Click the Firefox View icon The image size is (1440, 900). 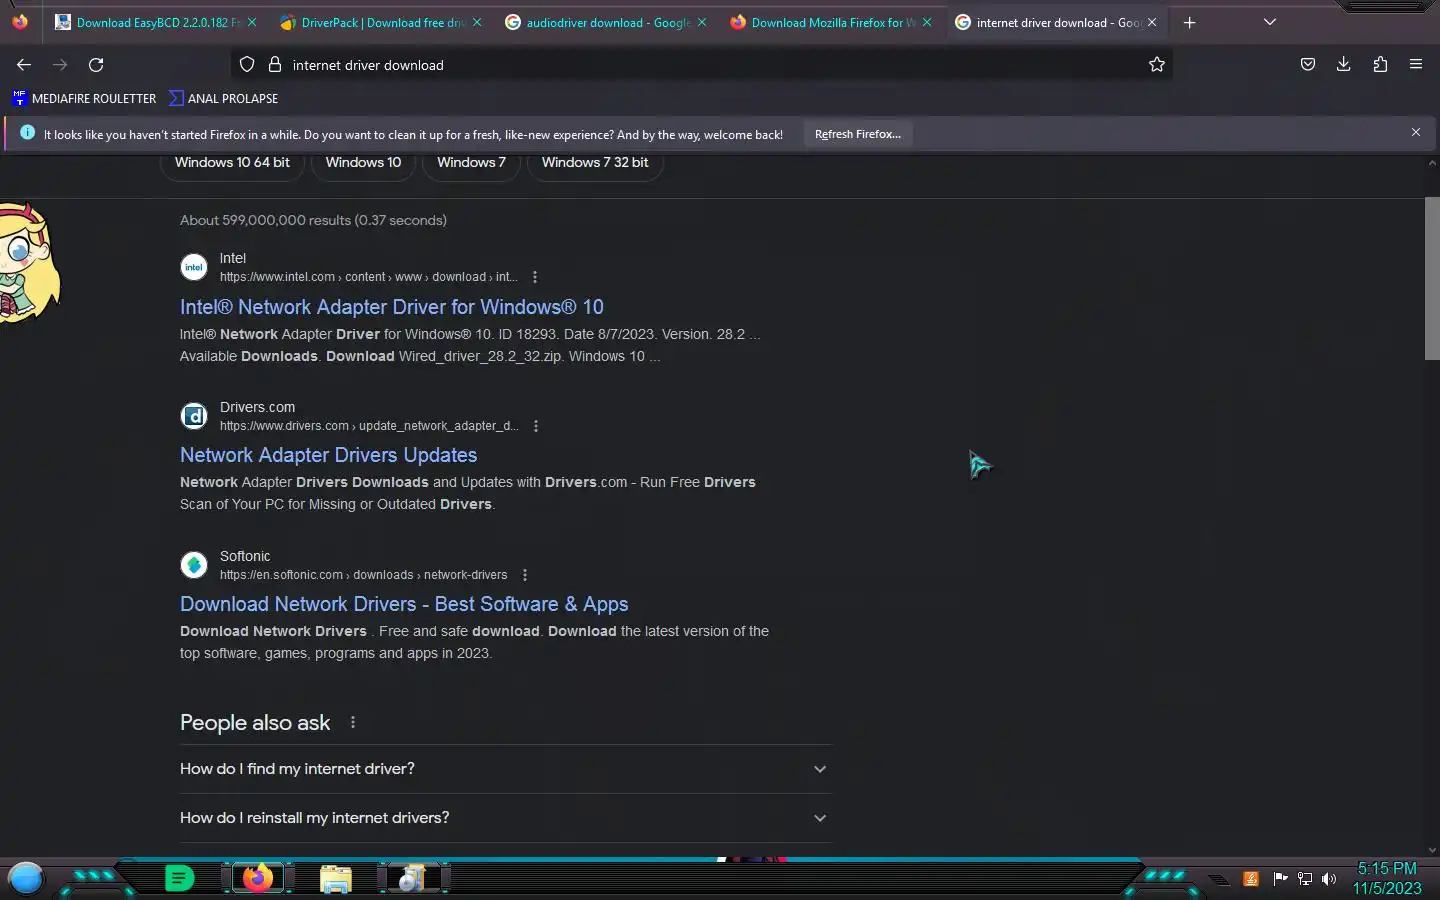point(20,22)
